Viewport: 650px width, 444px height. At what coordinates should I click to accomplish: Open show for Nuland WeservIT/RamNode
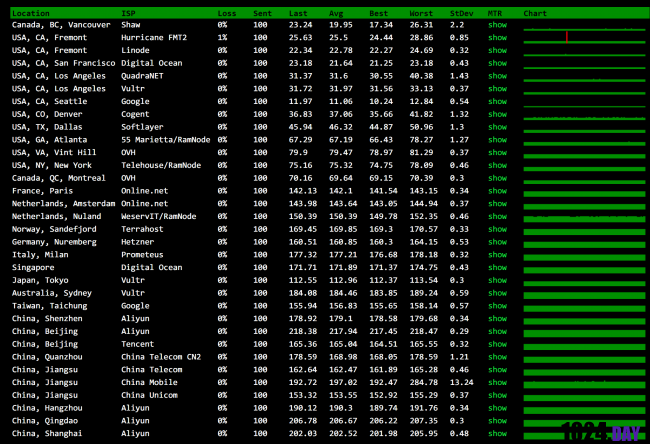[x=497, y=216]
